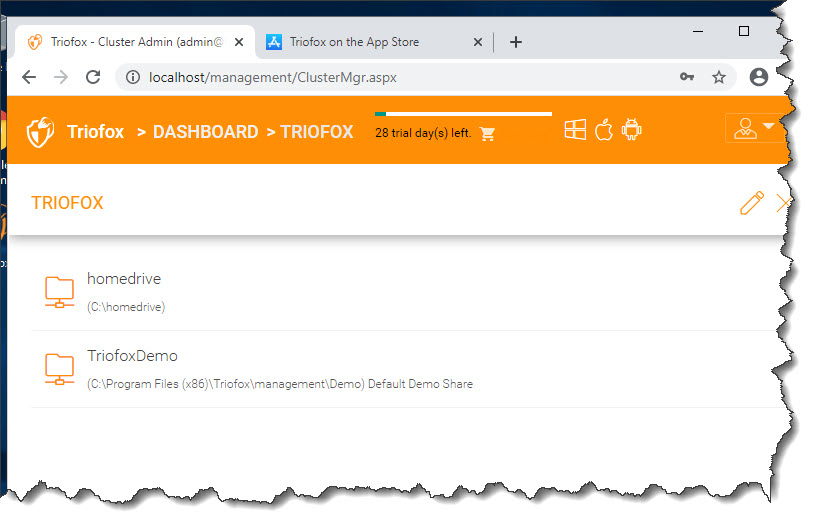Reload the current page
This screenshot has height=526, width=817.
click(x=93, y=77)
